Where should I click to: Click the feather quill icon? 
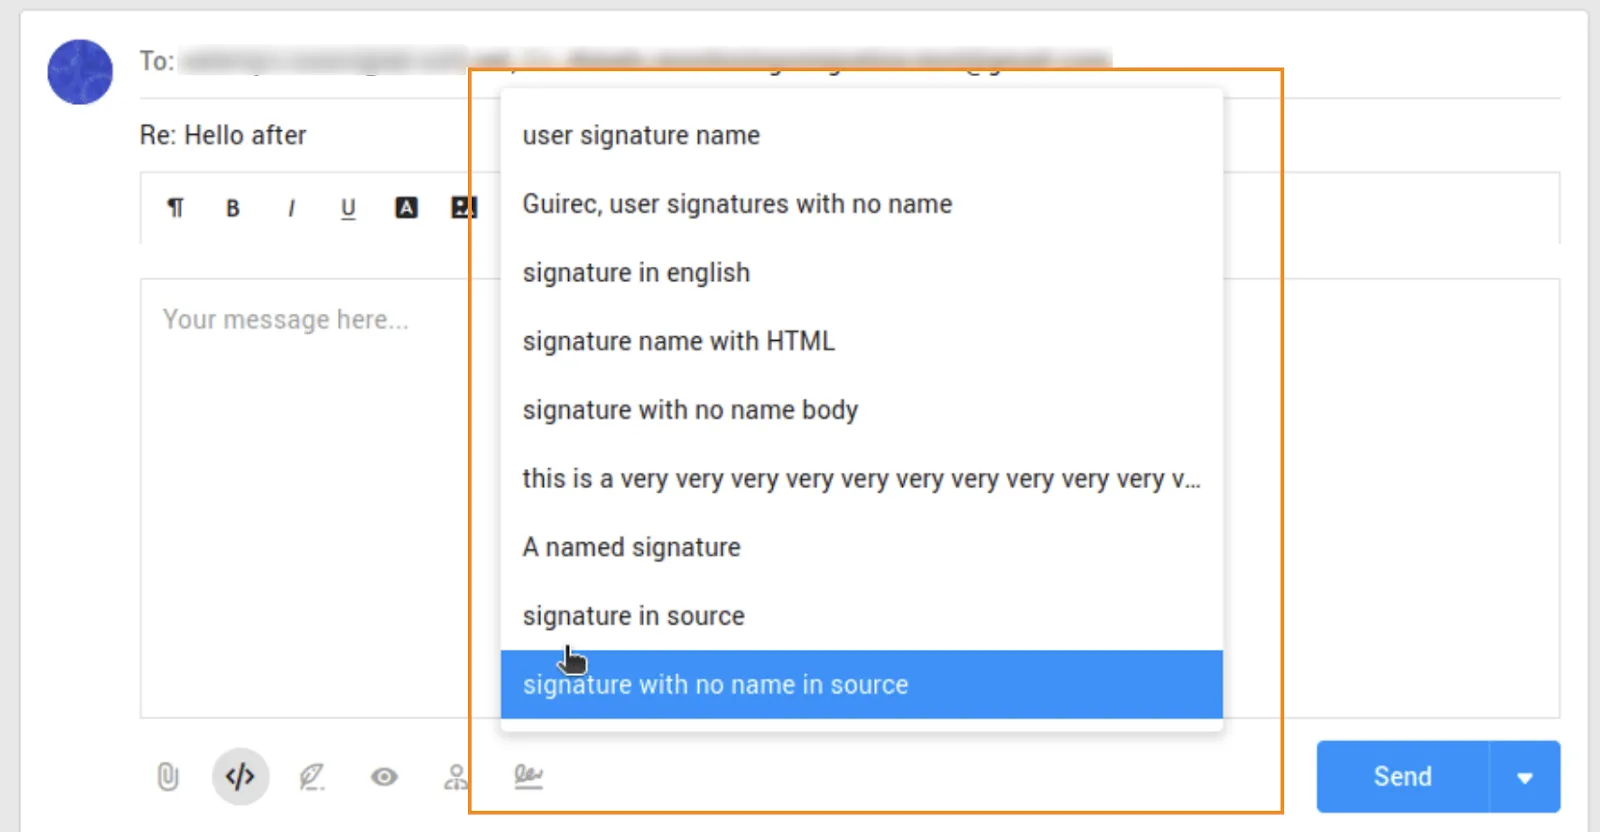click(312, 776)
